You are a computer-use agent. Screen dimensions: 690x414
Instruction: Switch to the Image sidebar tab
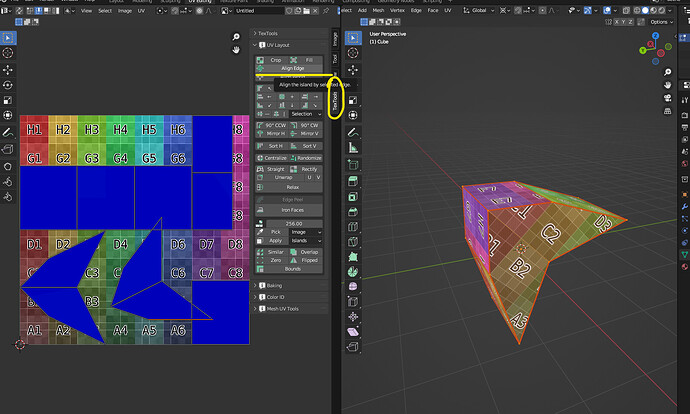(x=335, y=39)
